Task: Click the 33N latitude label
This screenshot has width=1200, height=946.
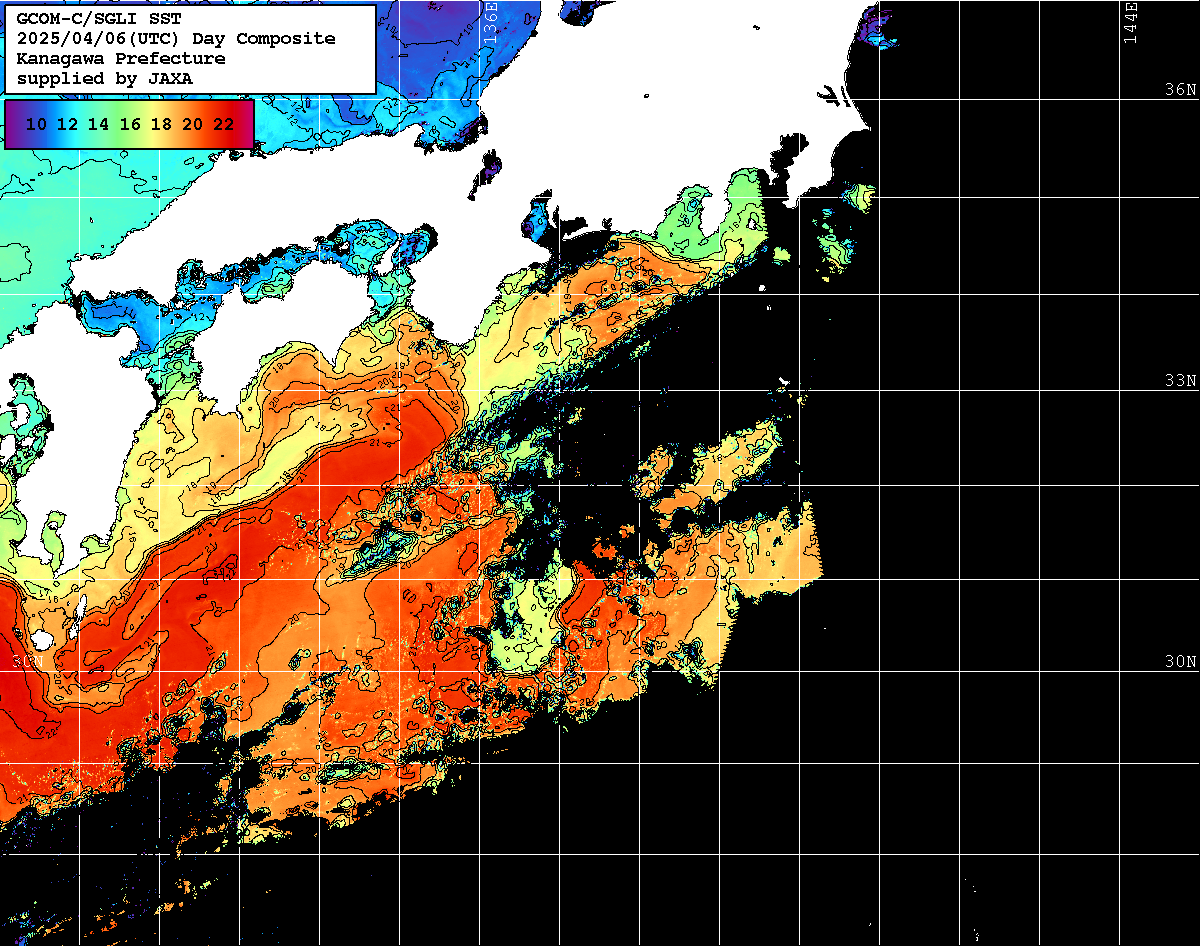Action: 1180,381
